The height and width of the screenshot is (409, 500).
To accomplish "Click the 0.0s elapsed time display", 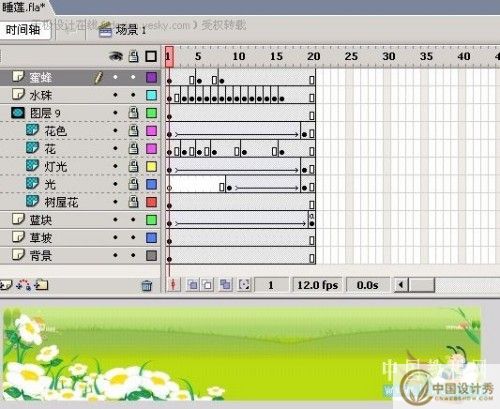I will [368, 285].
